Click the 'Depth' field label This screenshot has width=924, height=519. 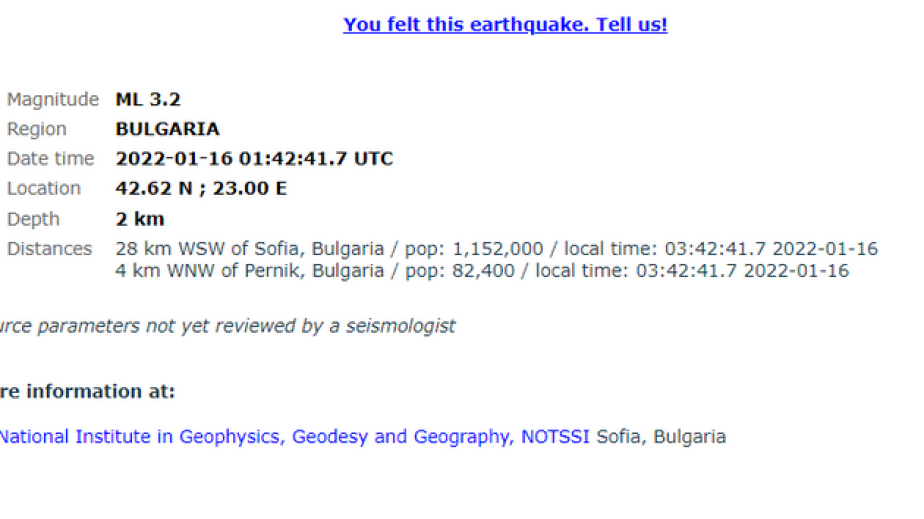33,219
